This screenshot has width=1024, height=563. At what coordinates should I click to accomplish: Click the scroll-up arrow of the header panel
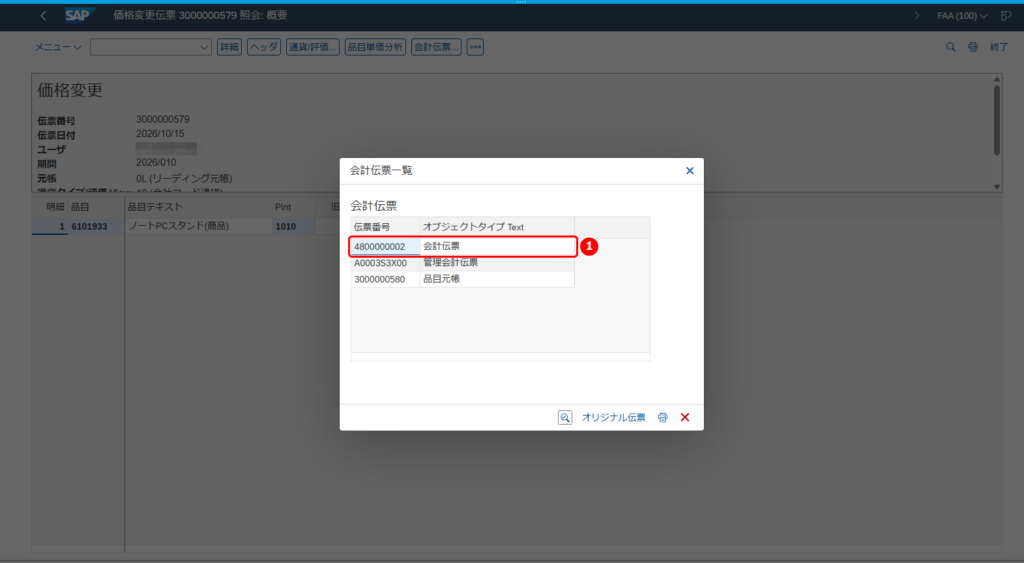pos(997,79)
